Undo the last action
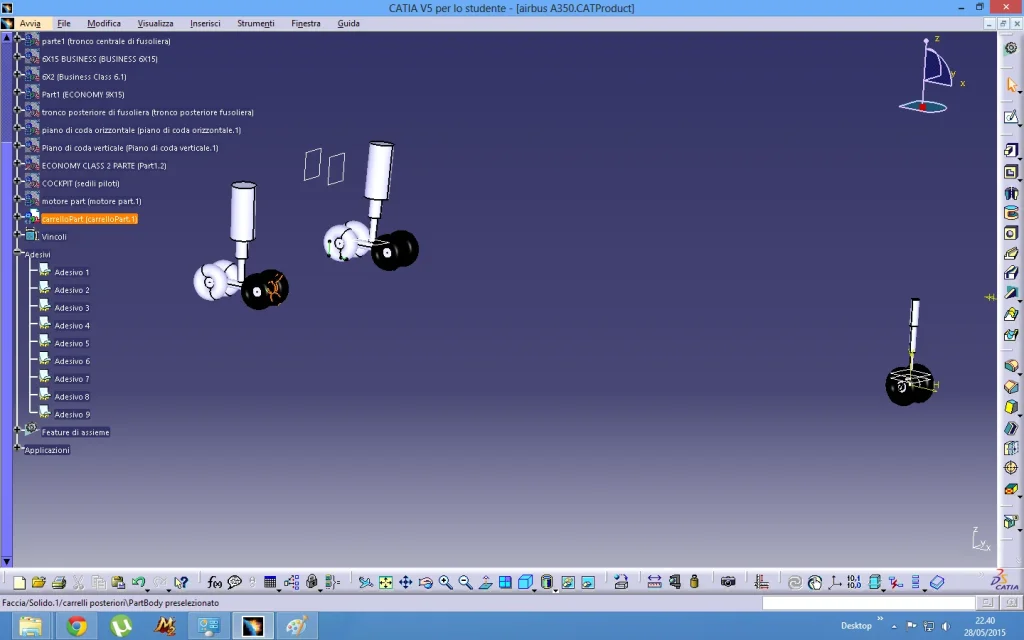This screenshot has height=640, width=1024. [x=138, y=582]
